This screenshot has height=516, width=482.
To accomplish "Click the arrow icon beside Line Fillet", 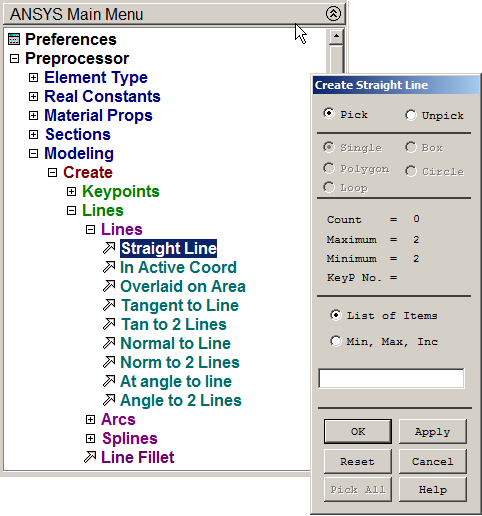I will 90,457.
